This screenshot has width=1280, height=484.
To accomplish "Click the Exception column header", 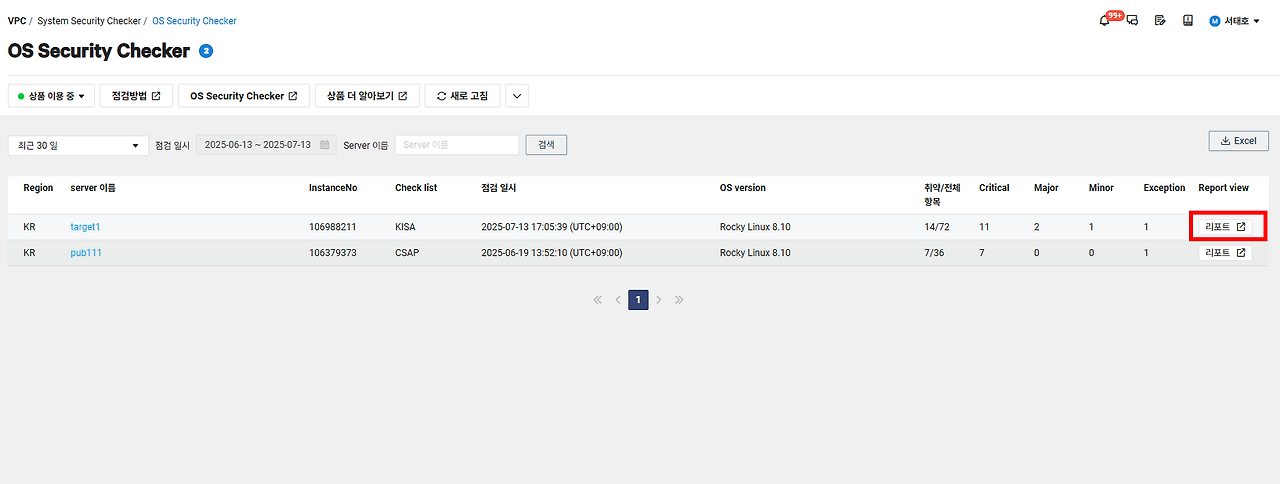I will pyautogui.click(x=1164, y=187).
